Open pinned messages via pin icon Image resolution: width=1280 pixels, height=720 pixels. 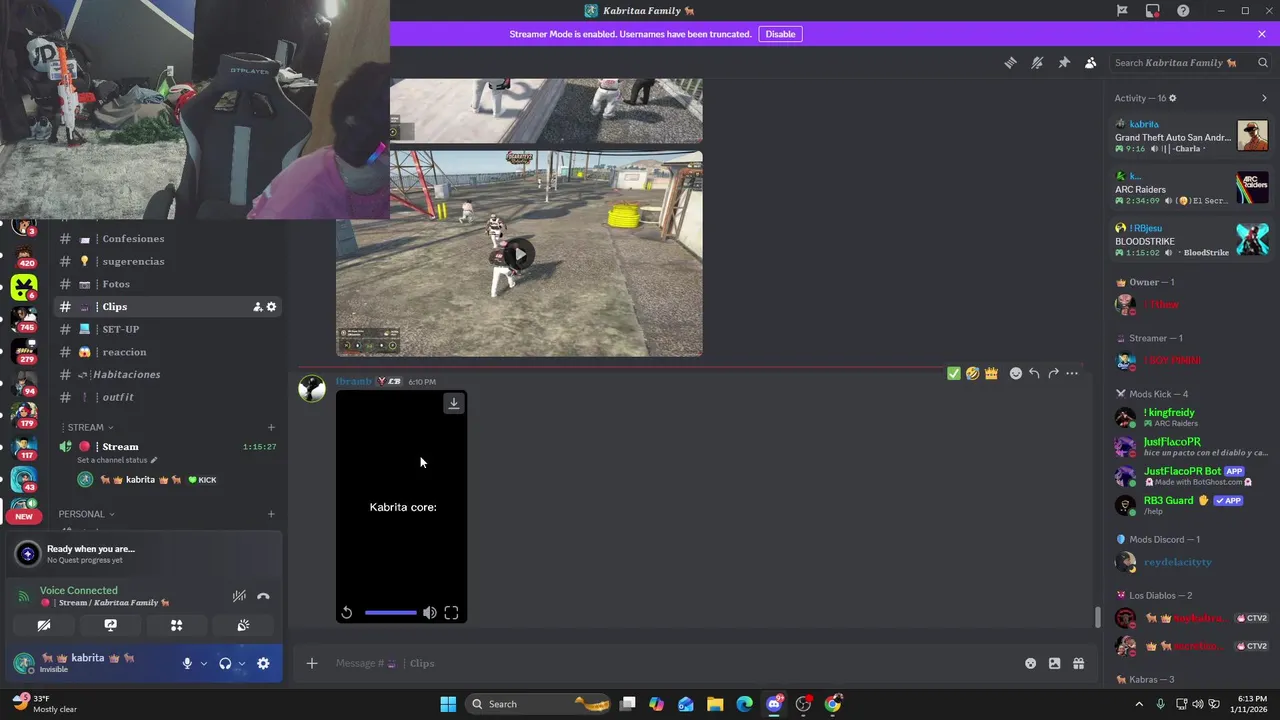[x=1064, y=62]
